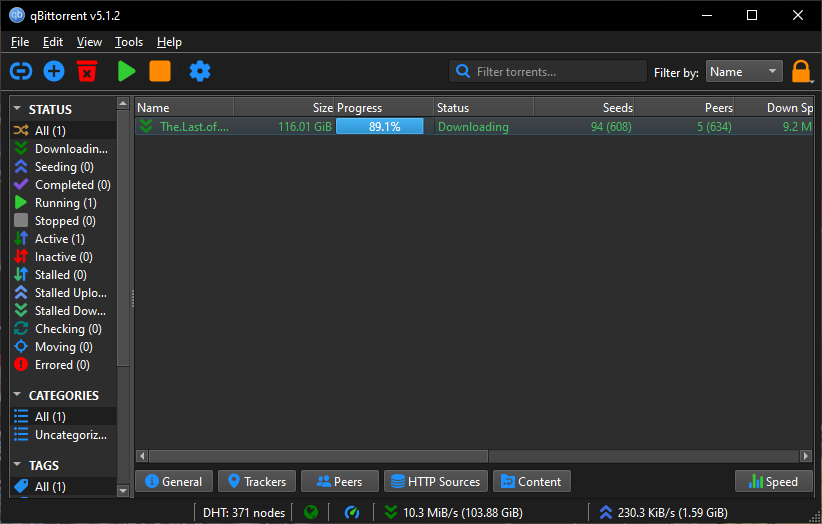Sort by the Name column header

[184, 107]
